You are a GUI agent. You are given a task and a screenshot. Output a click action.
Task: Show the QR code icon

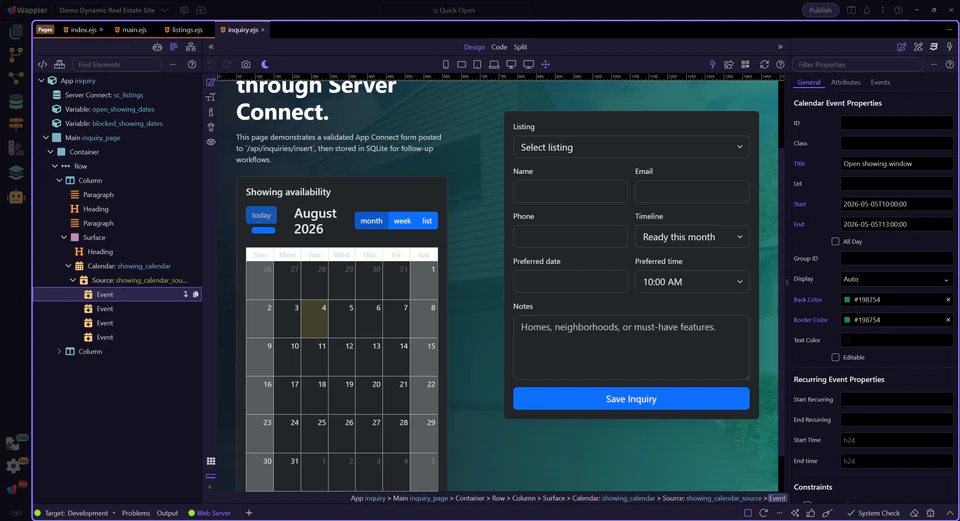(x=745, y=64)
